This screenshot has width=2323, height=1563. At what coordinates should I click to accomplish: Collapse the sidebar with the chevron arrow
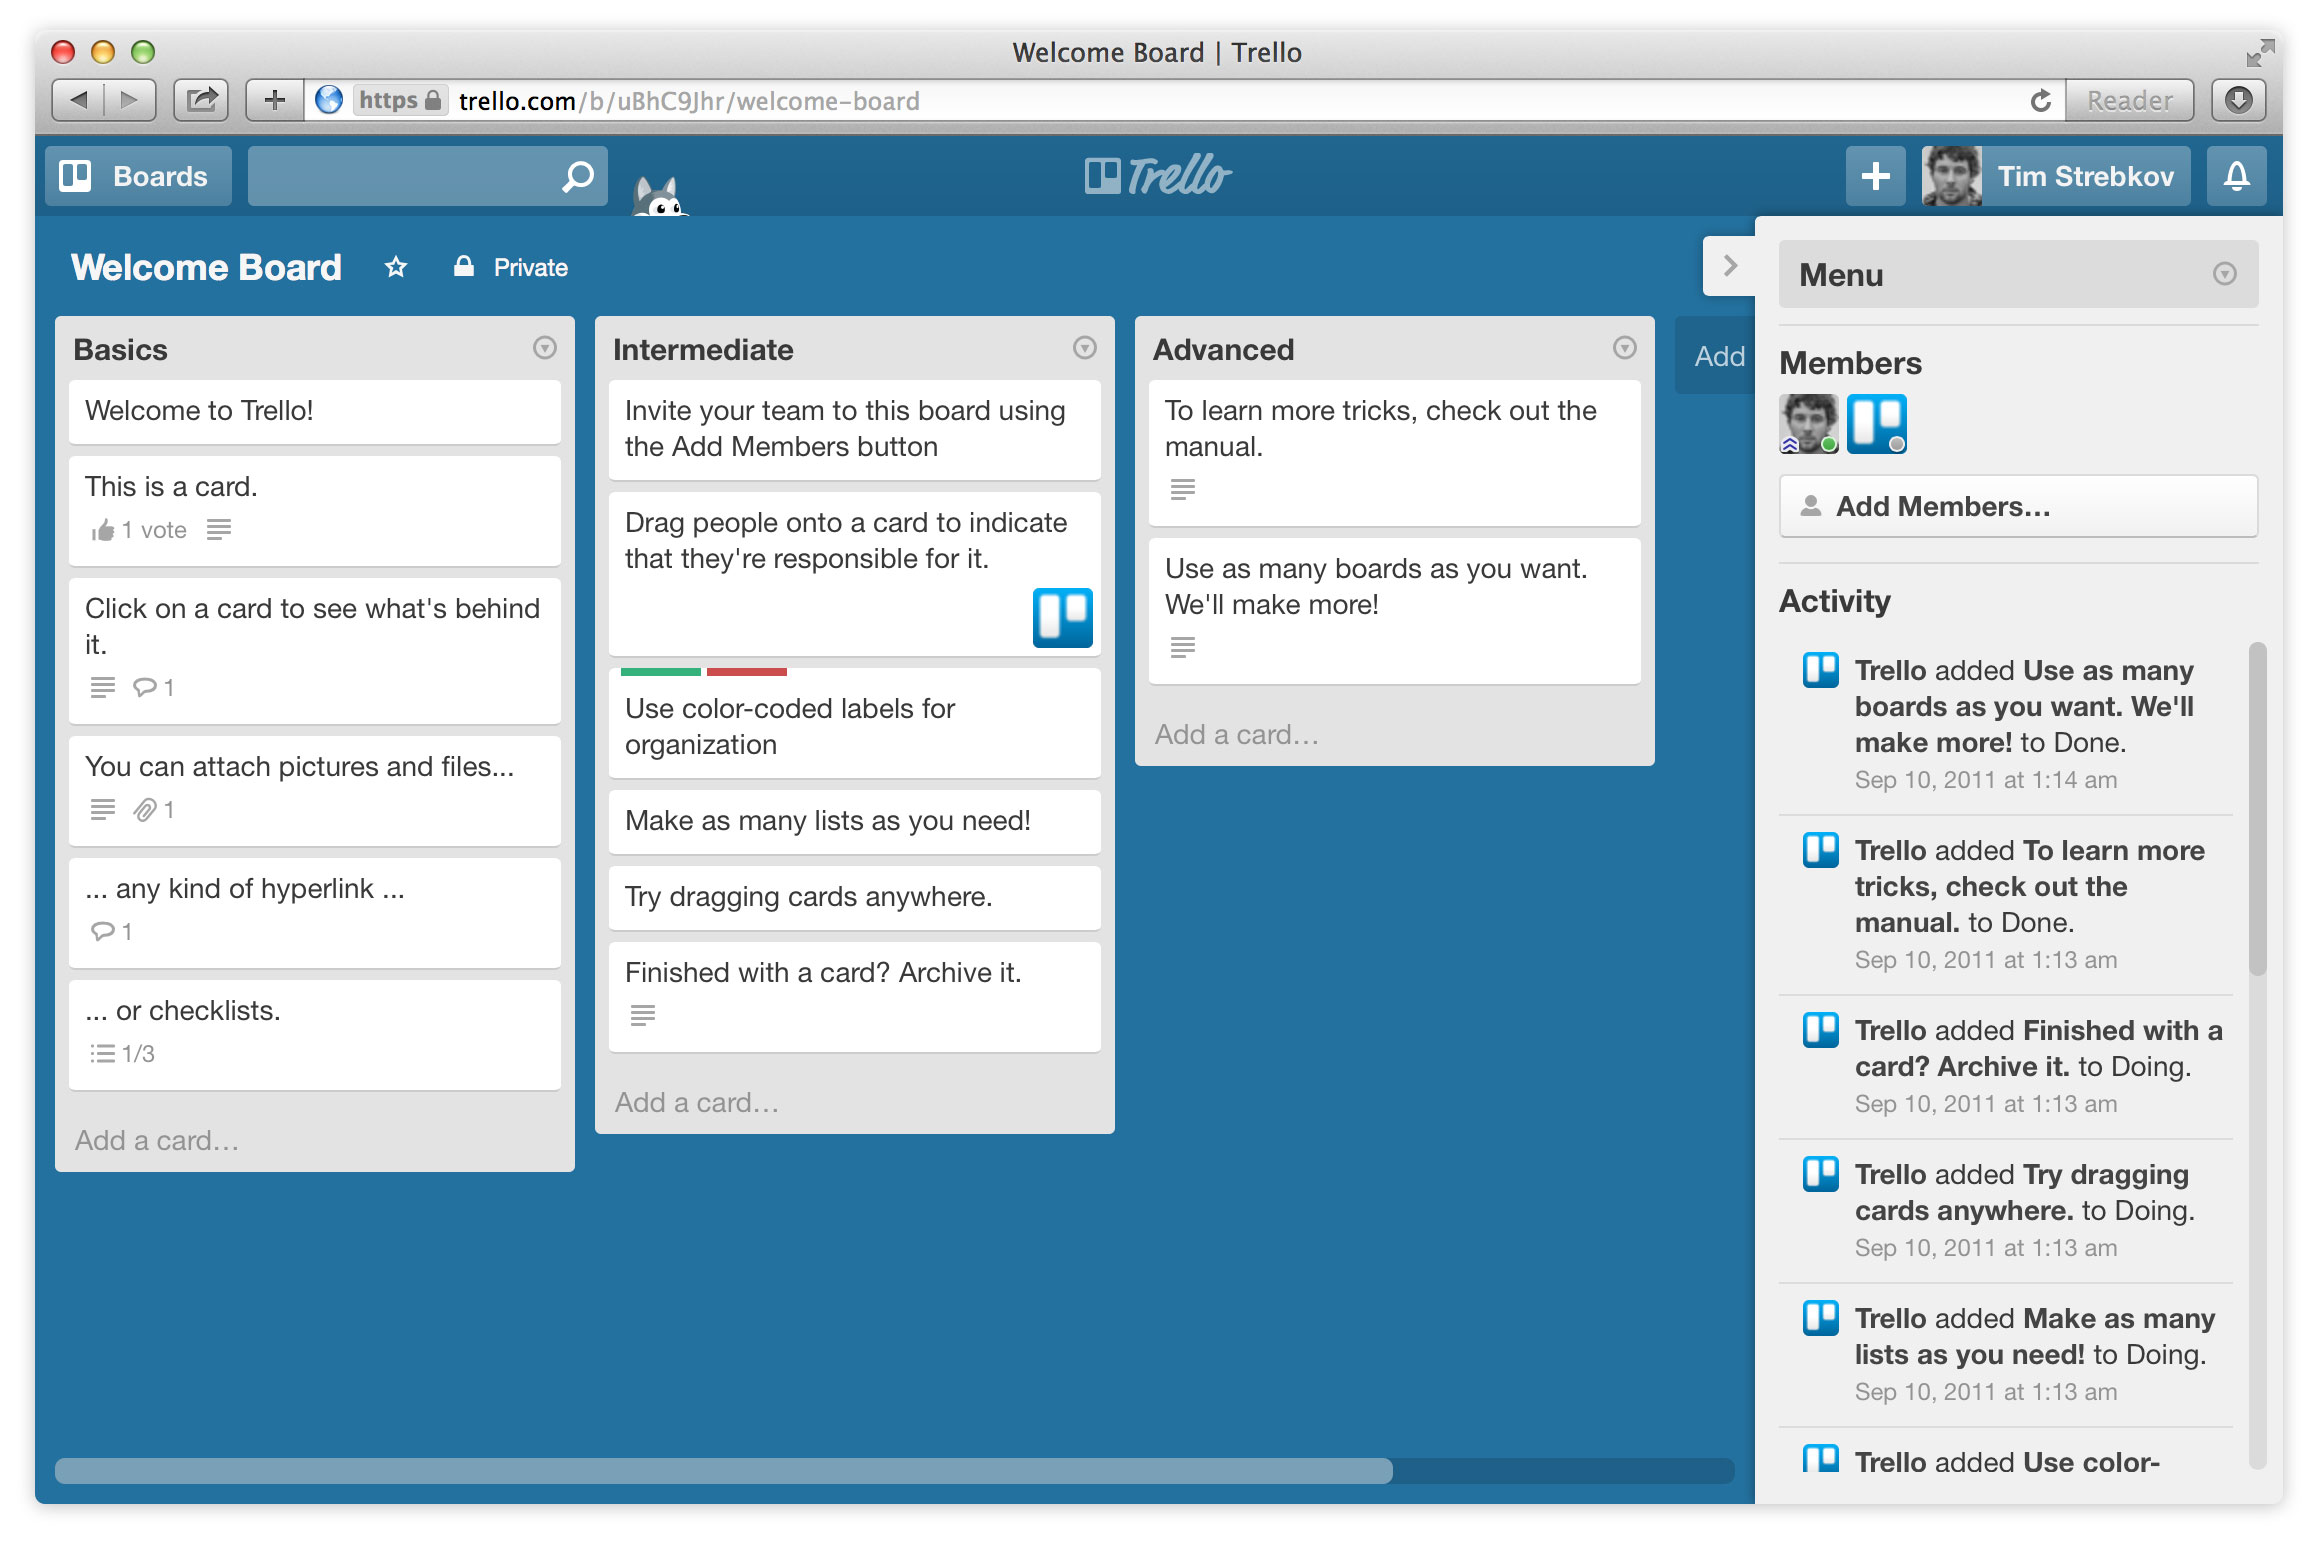point(1729,266)
